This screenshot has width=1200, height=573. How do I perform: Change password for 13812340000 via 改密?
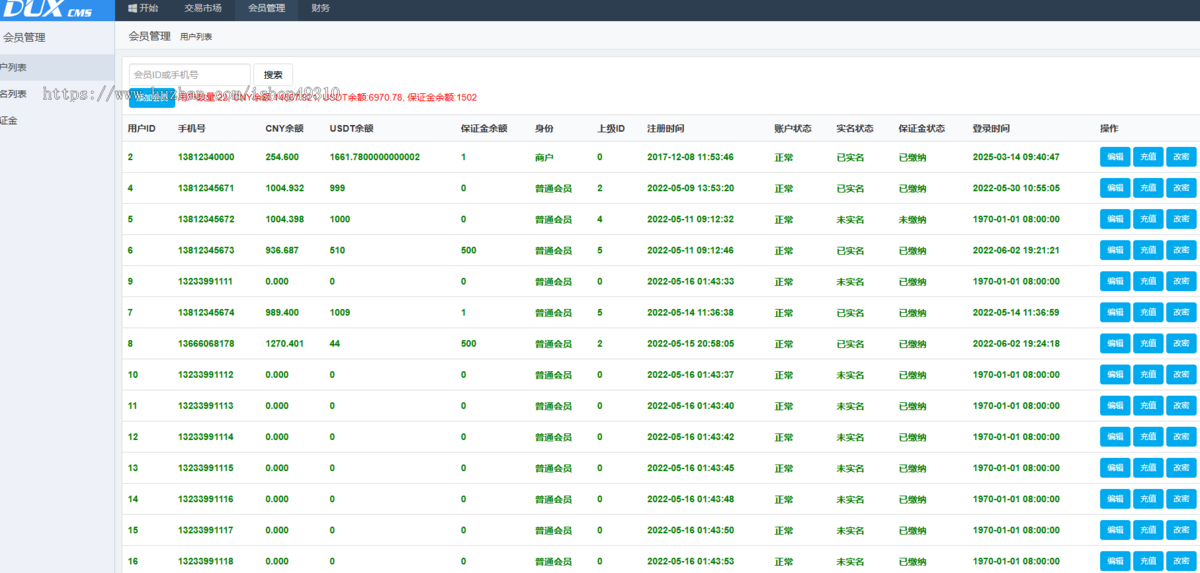pyautogui.click(x=1181, y=157)
